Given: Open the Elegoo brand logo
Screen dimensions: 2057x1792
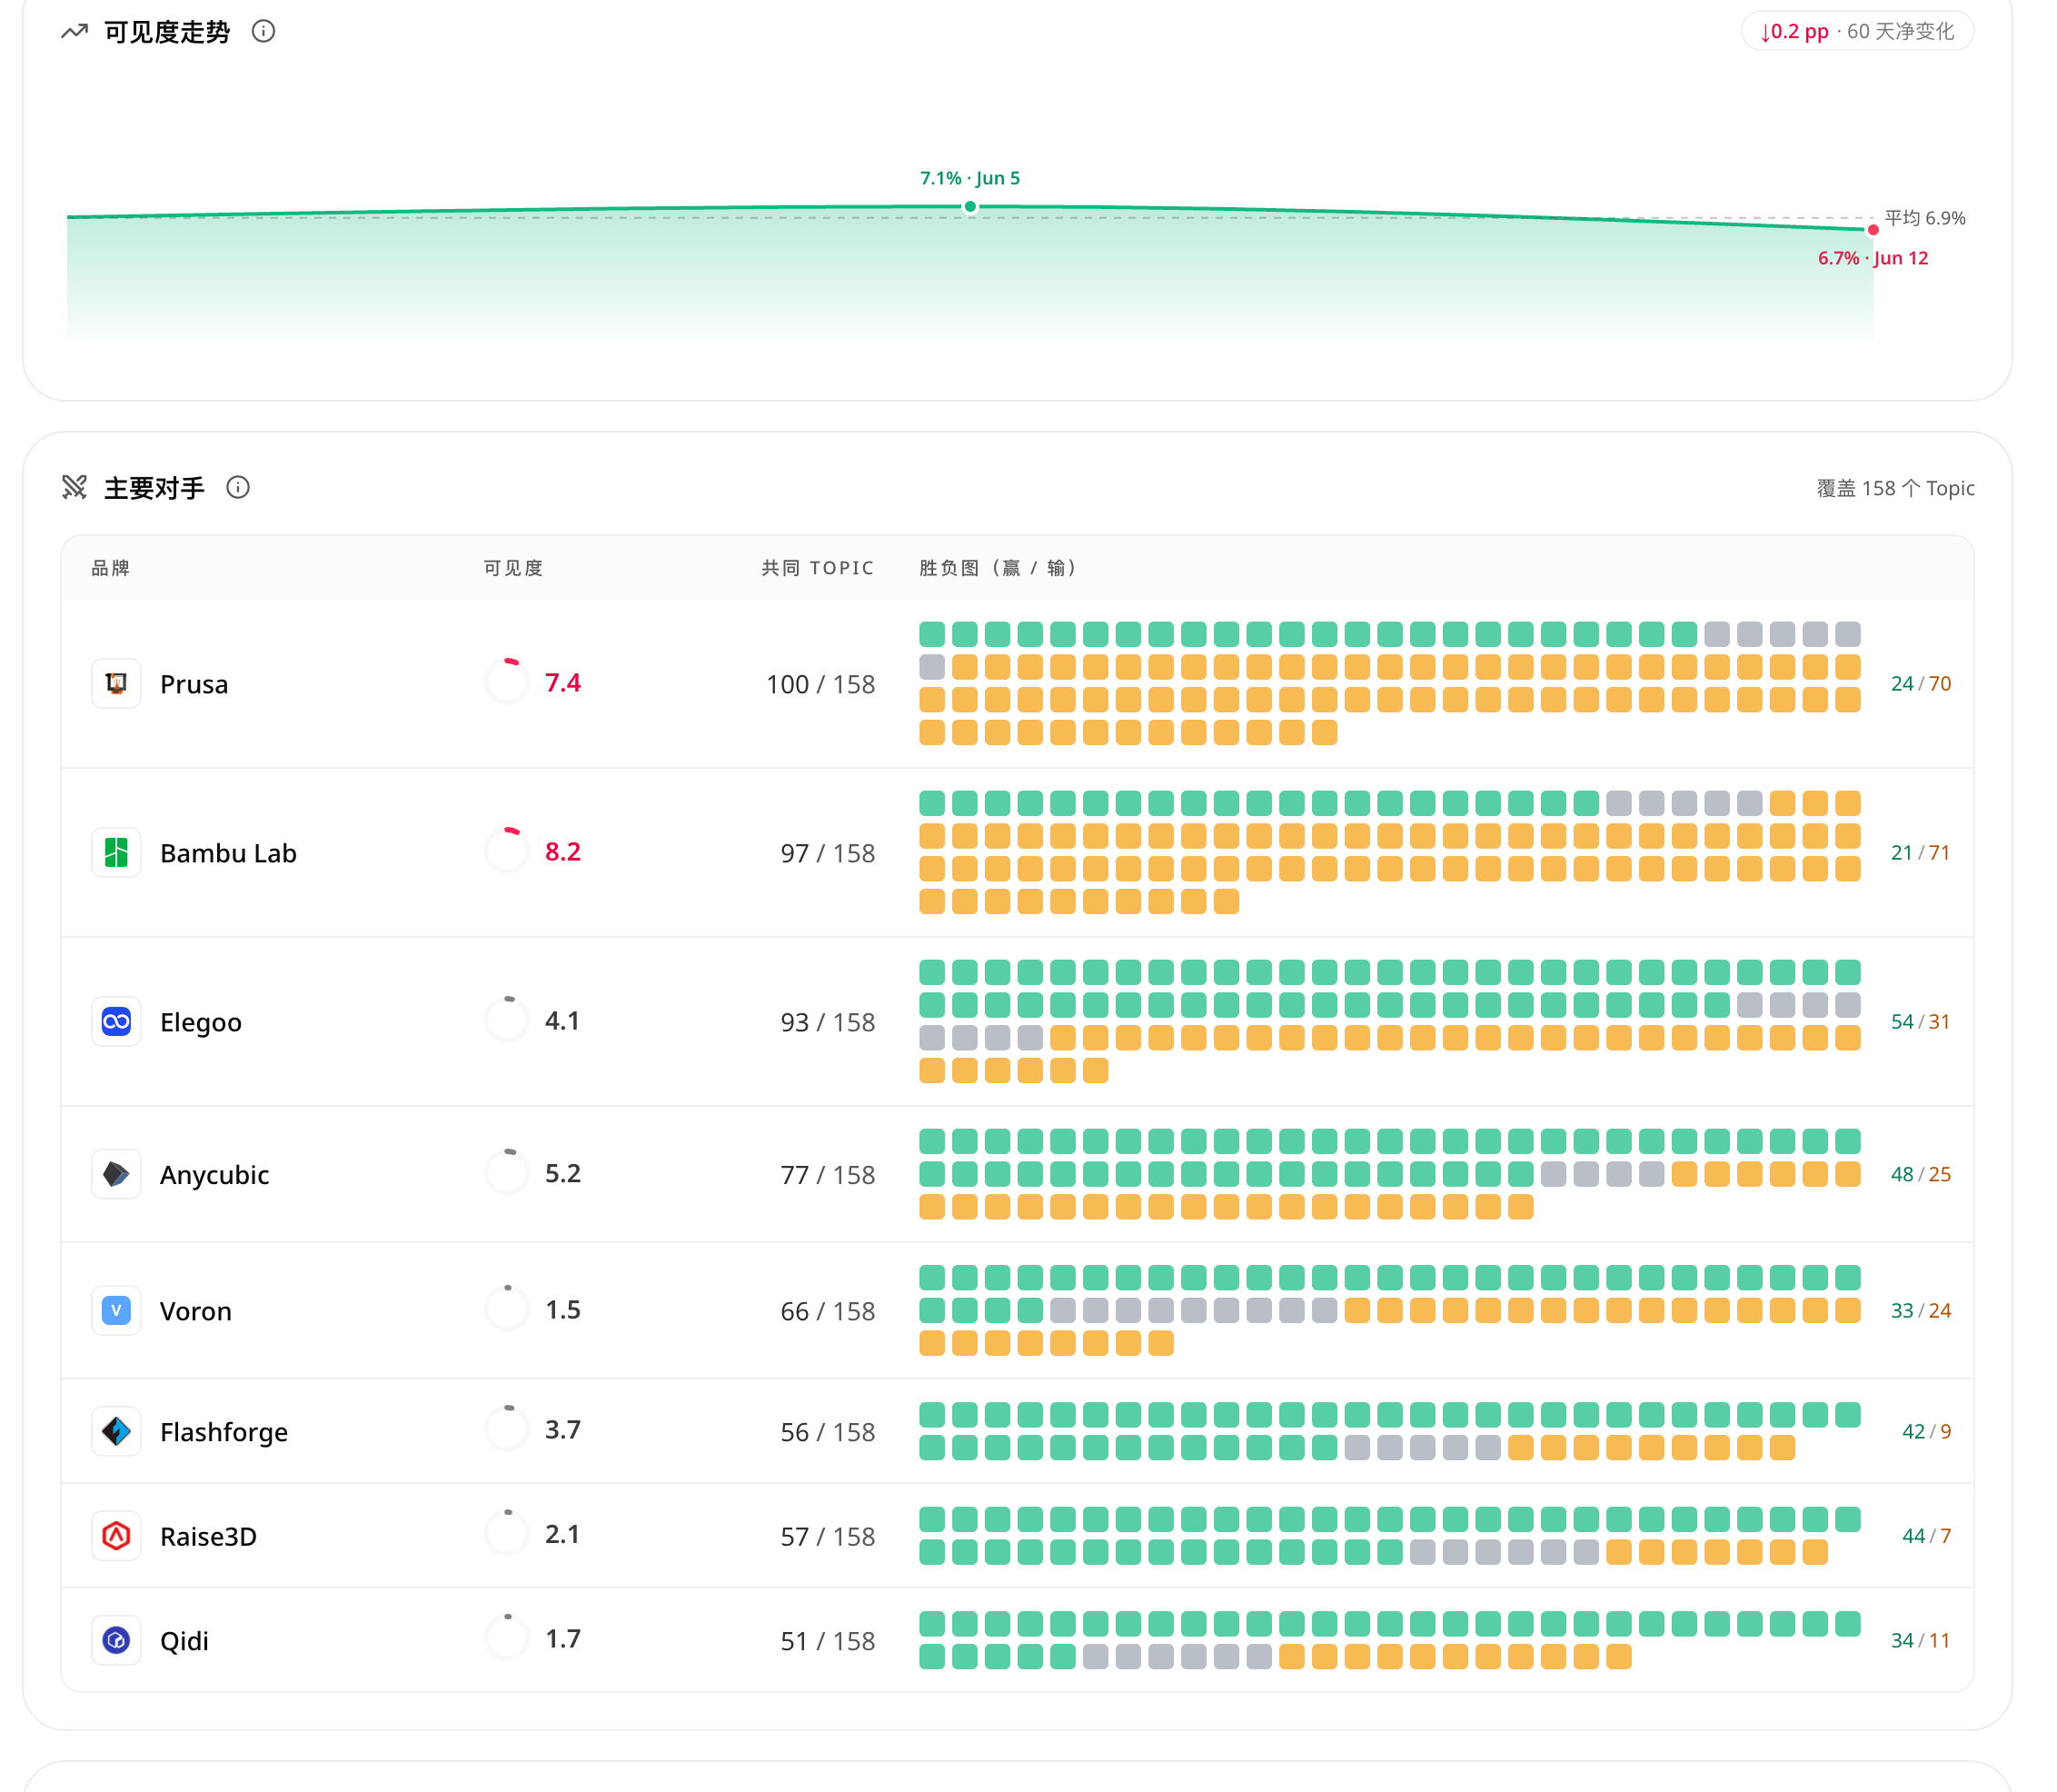Looking at the screenshot, I should click(116, 1022).
